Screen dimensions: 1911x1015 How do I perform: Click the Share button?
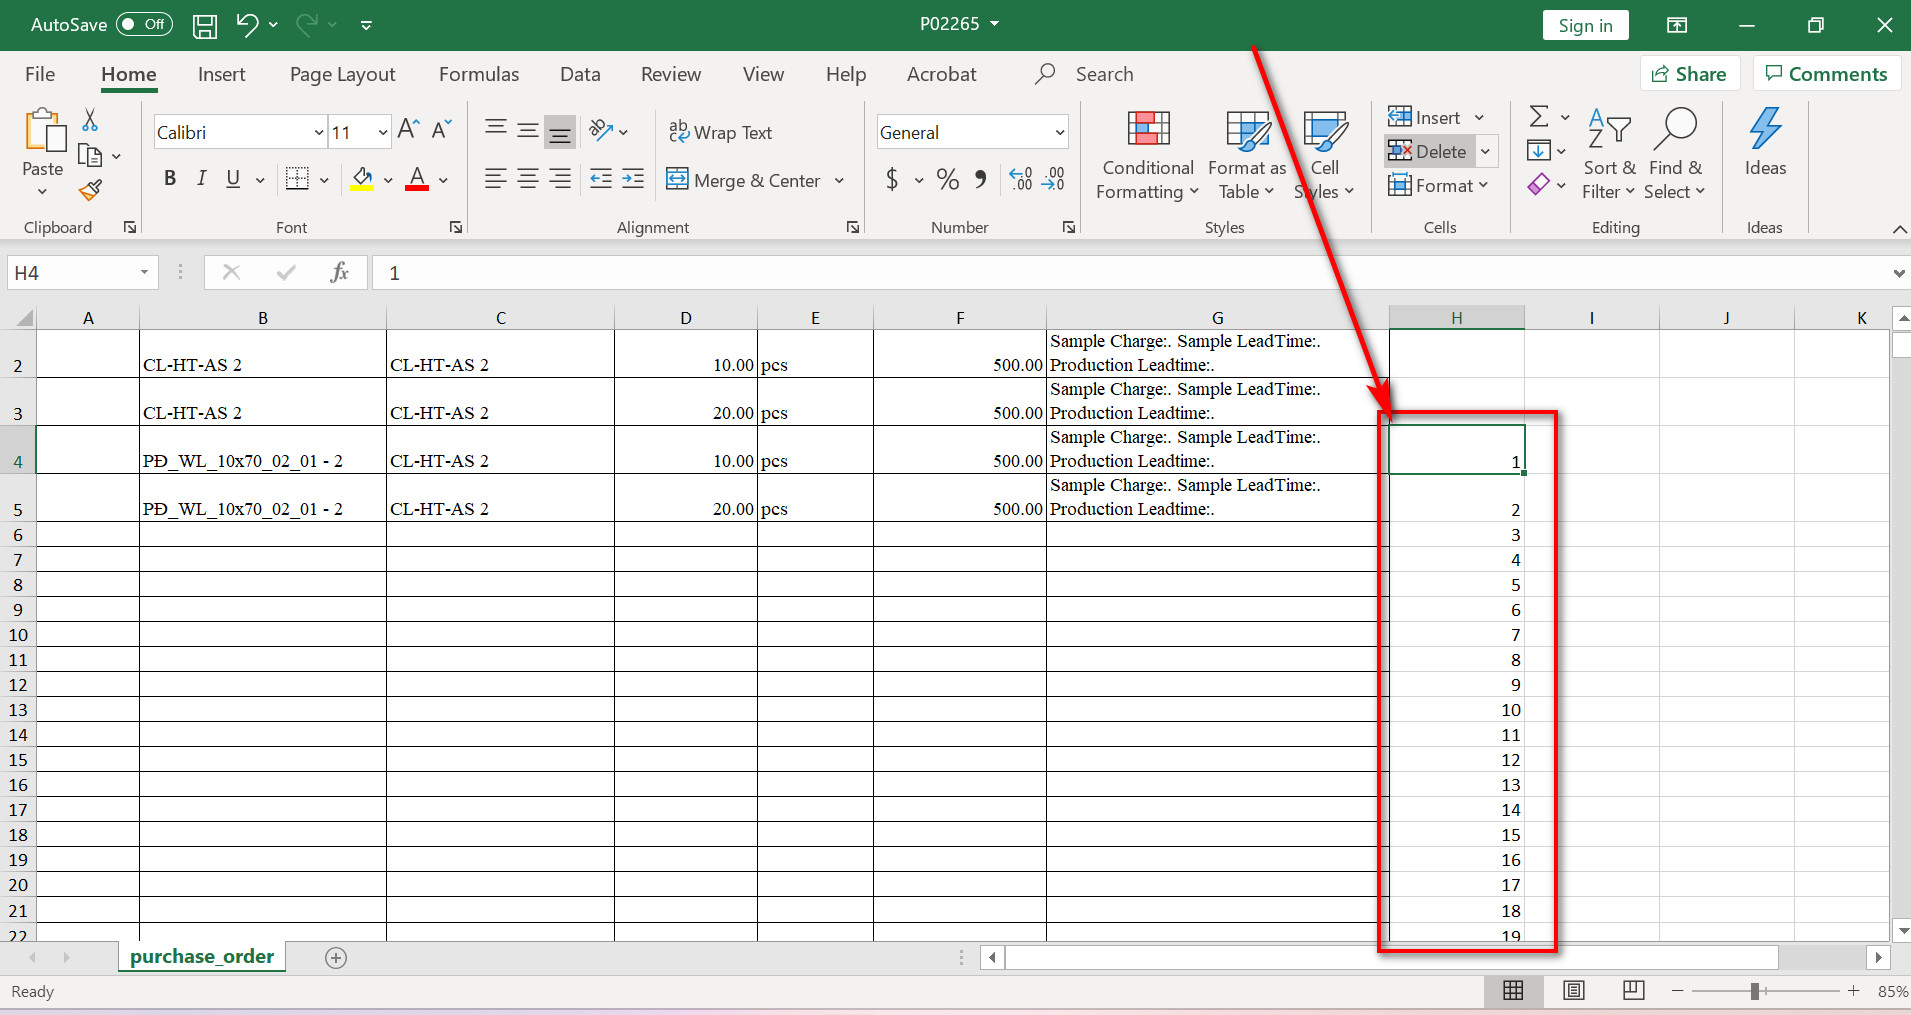1689,74
